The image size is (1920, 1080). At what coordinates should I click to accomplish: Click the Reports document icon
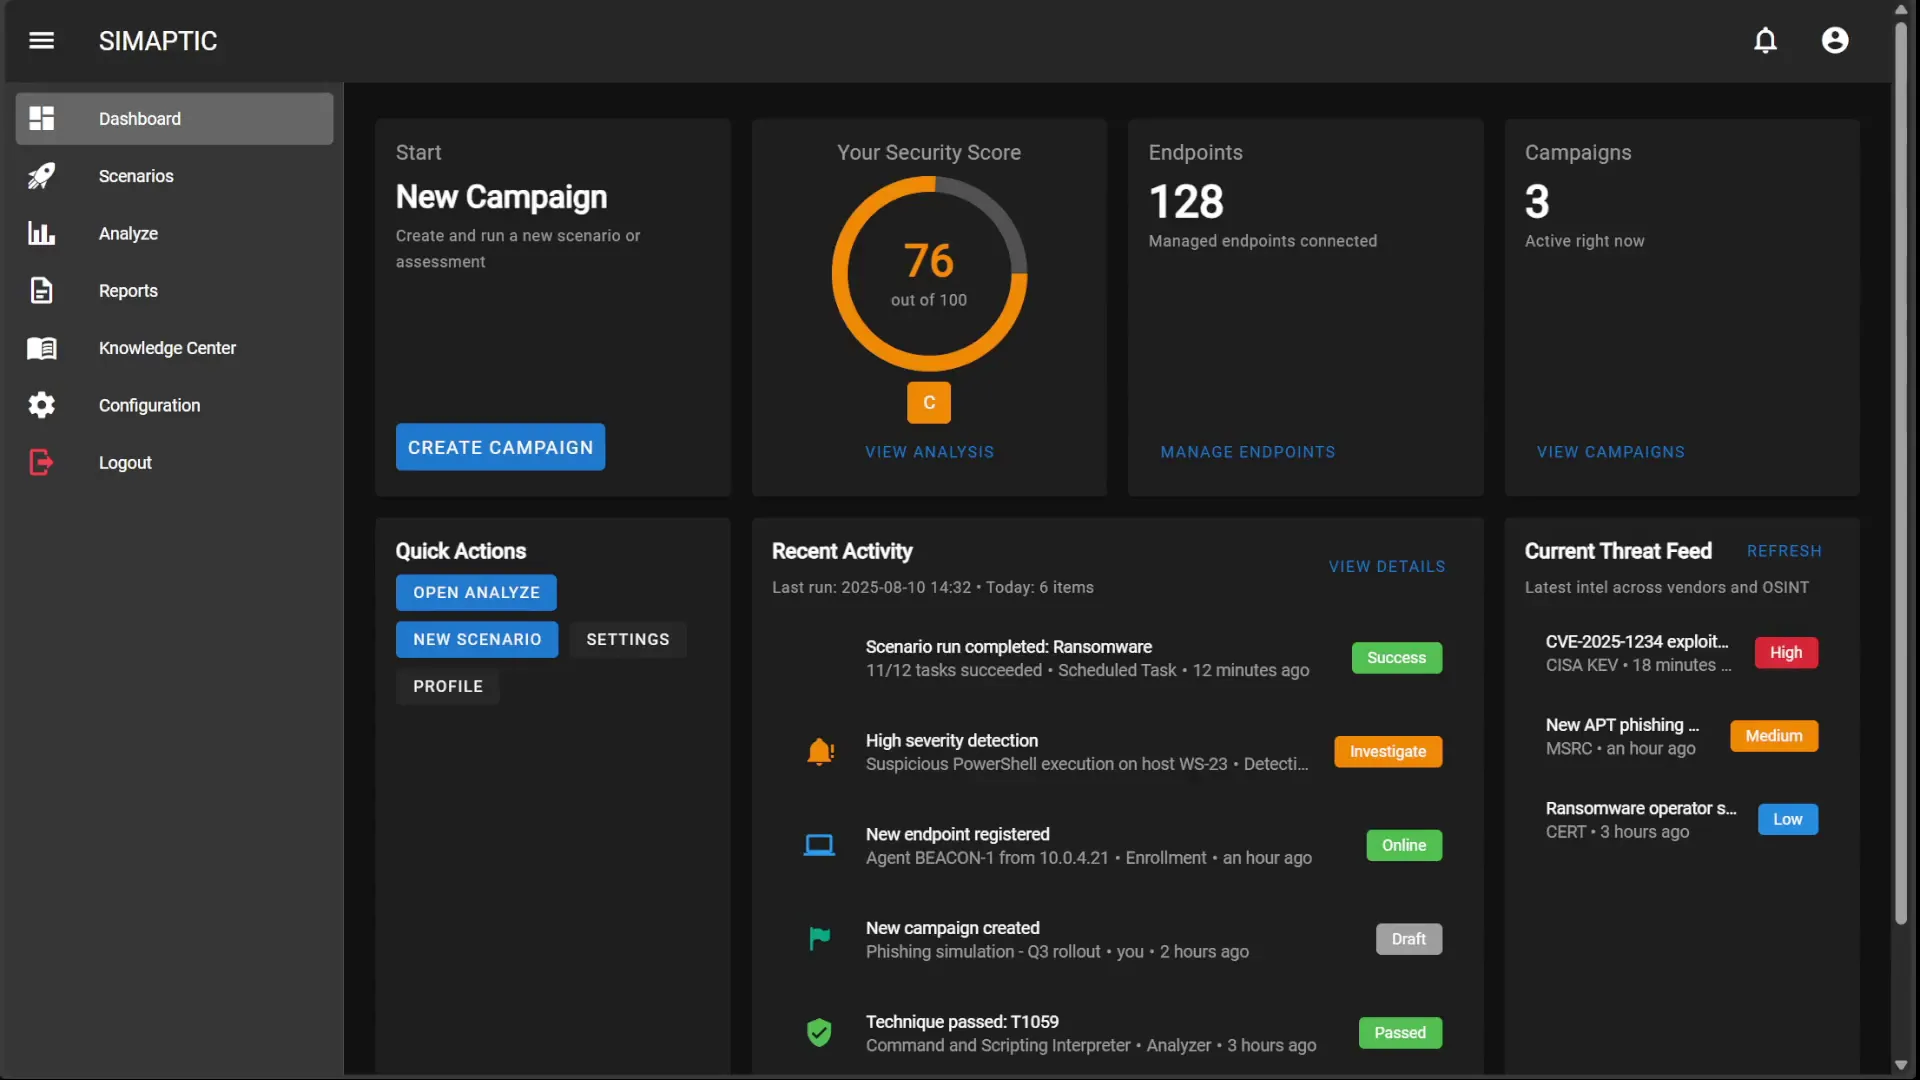41,291
